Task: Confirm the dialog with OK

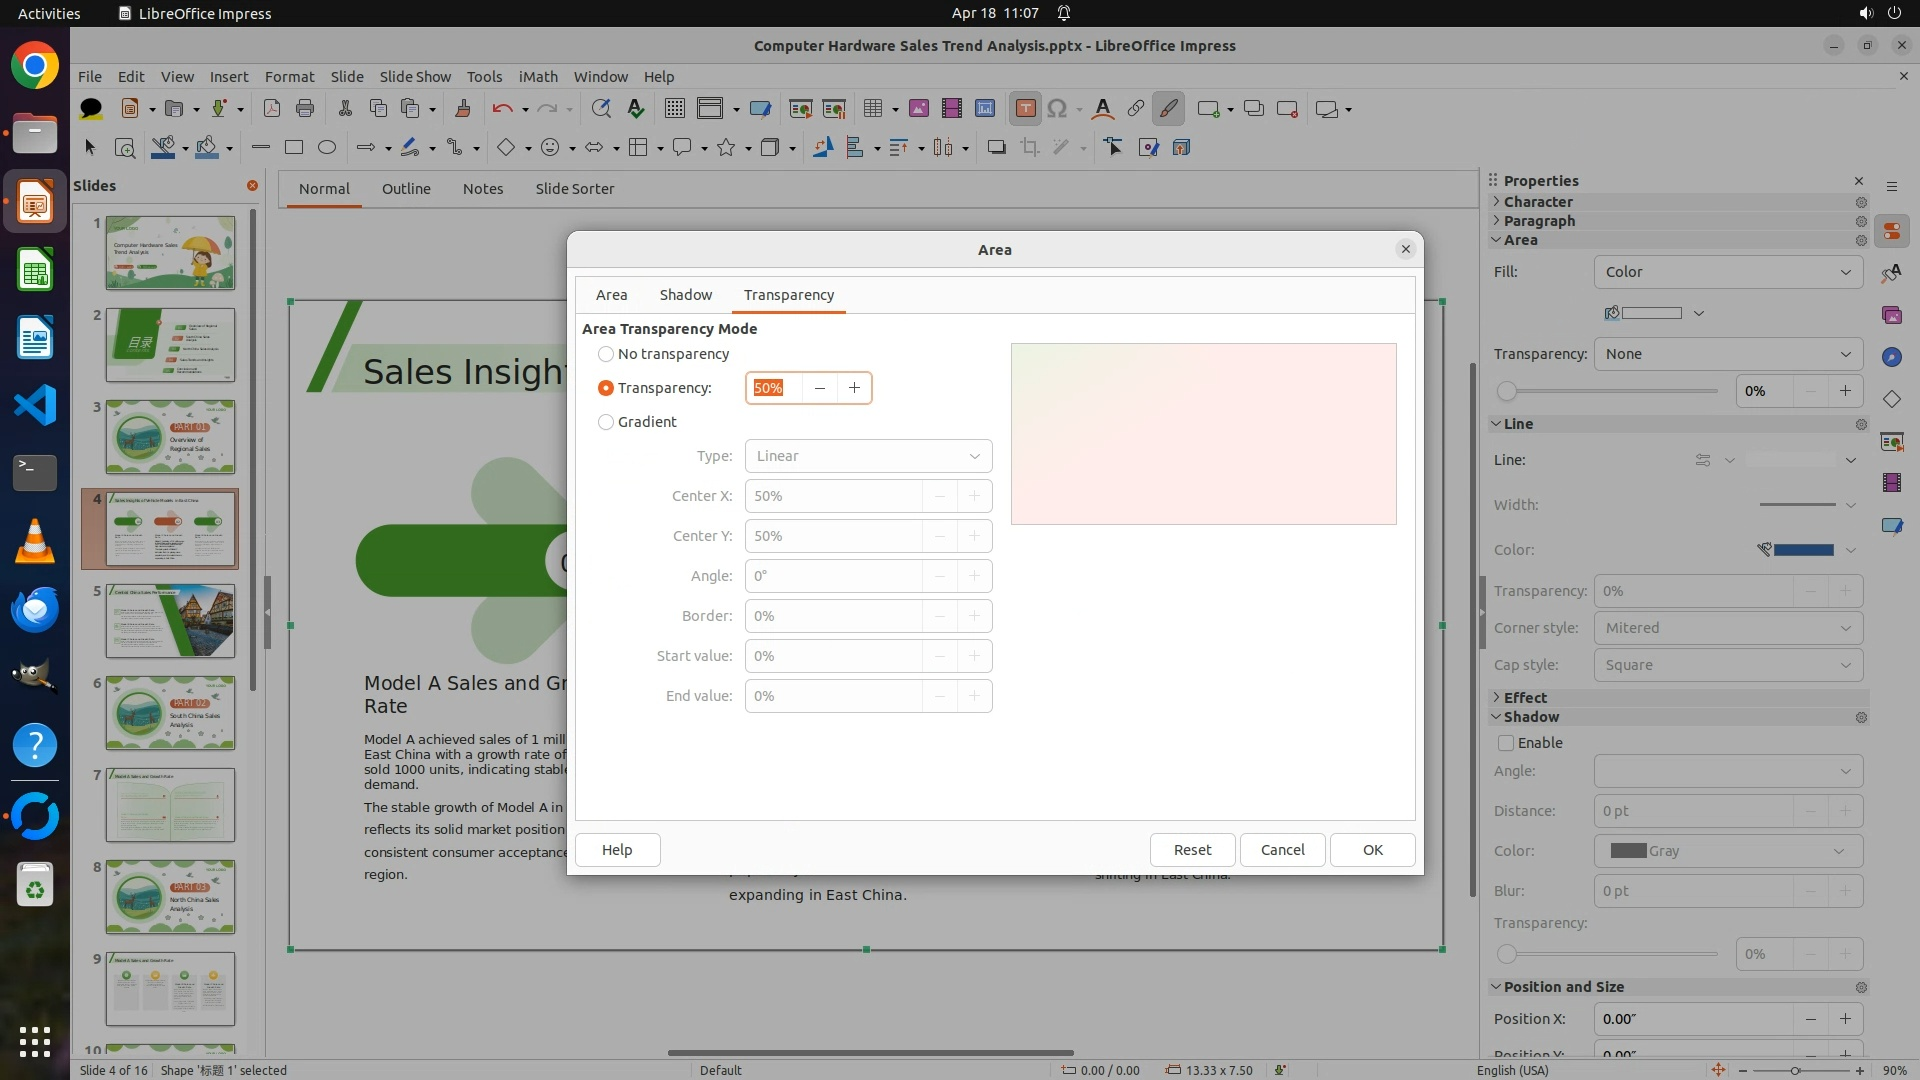Action: click(x=1372, y=850)
